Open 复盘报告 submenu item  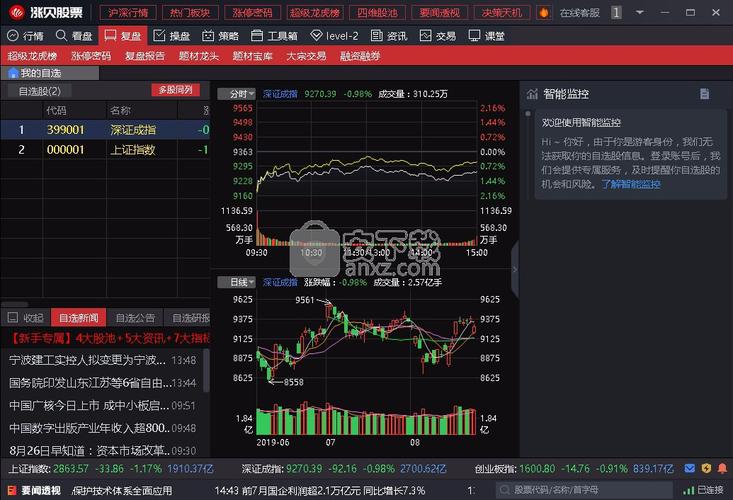145,56
